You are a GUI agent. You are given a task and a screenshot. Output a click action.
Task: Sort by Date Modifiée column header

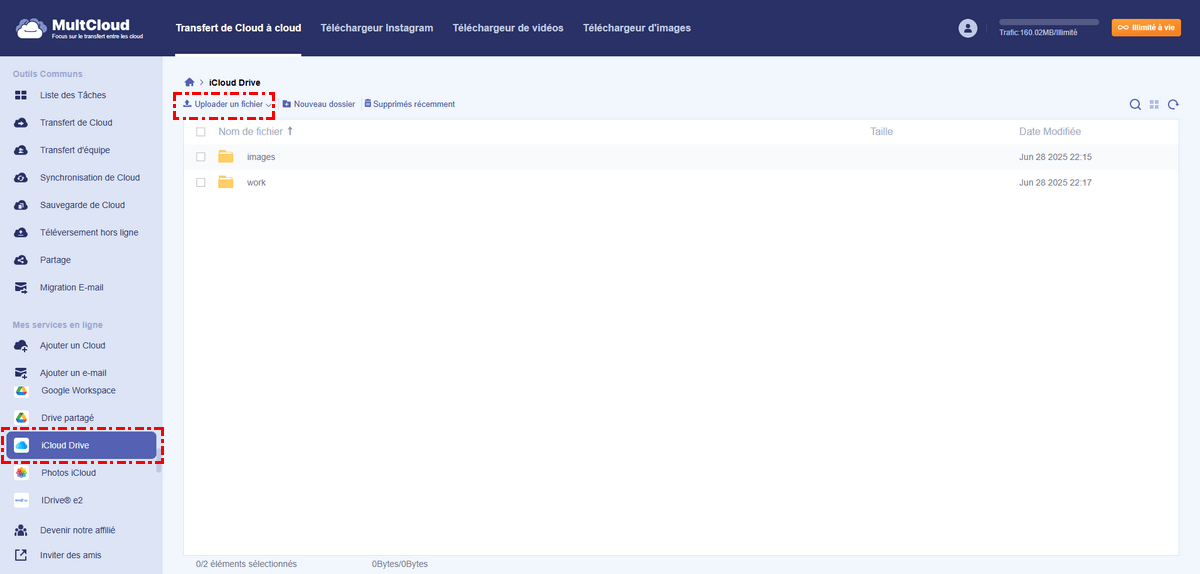1050,131
